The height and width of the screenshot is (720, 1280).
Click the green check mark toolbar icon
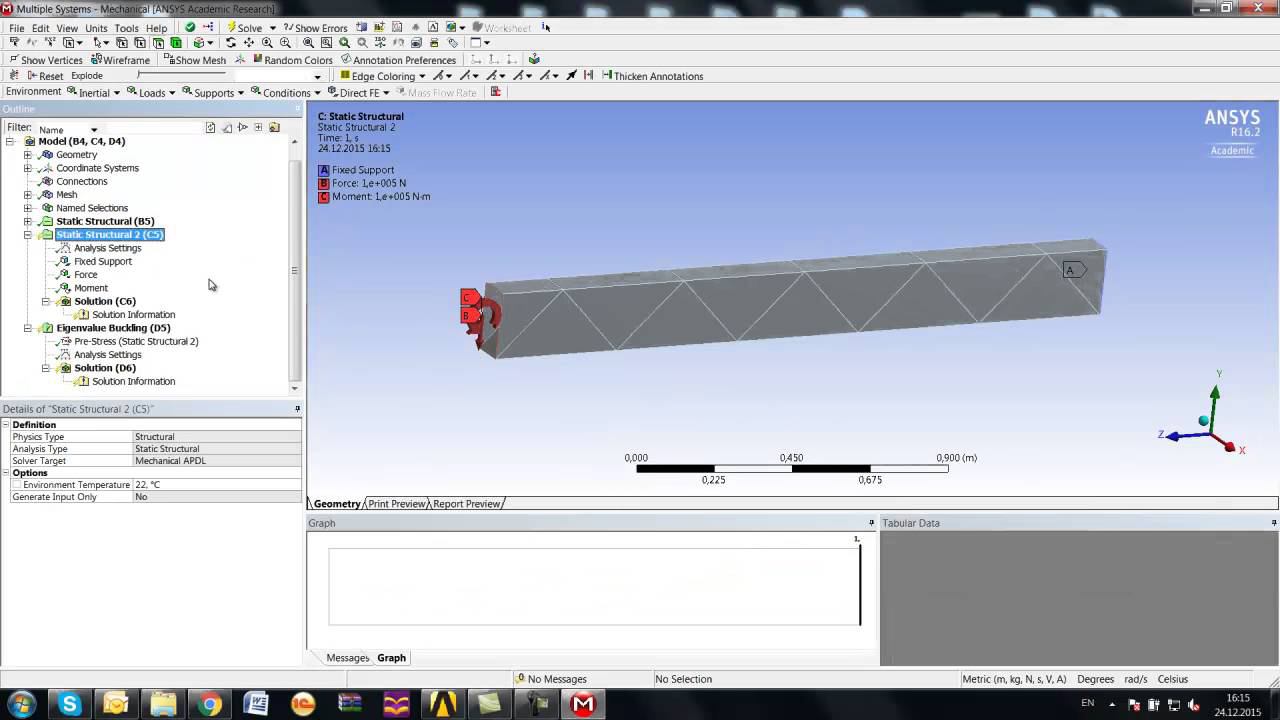point(190,28)
